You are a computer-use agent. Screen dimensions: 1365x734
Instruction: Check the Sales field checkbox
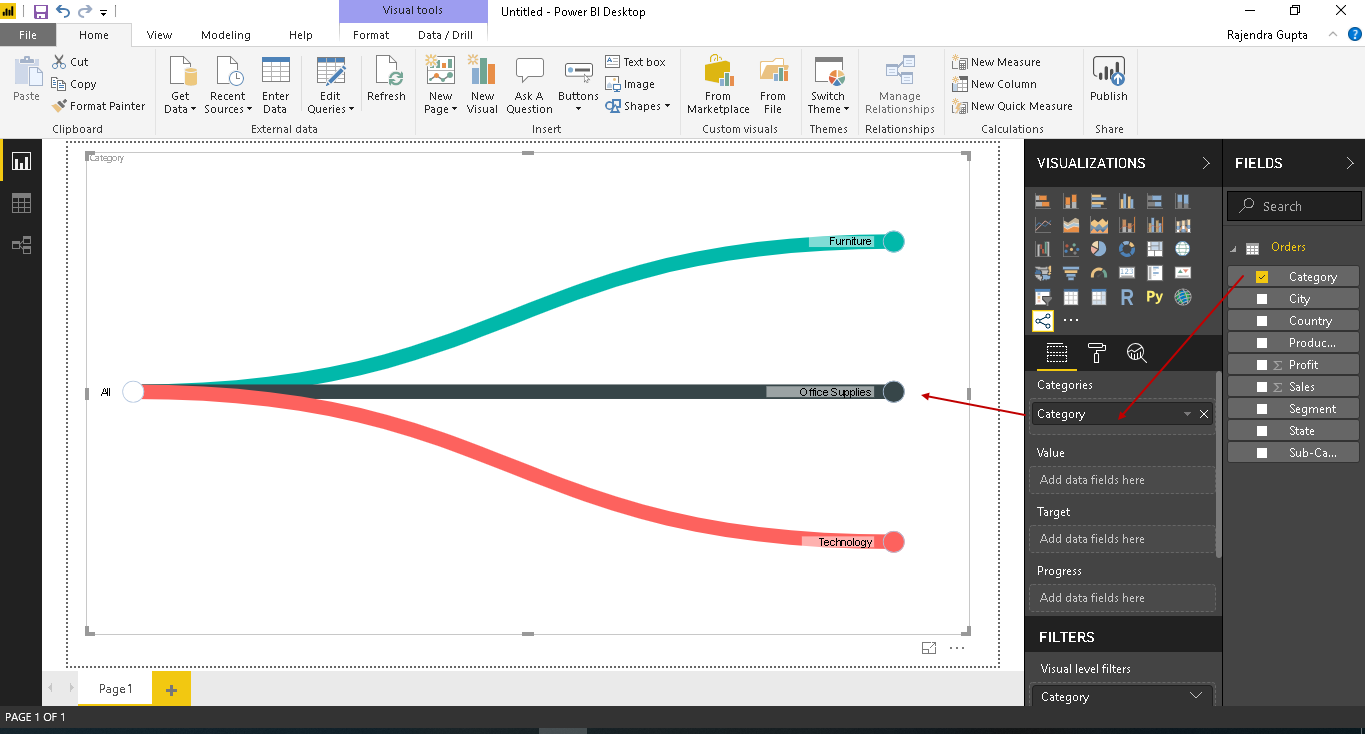pos(1262,387)
